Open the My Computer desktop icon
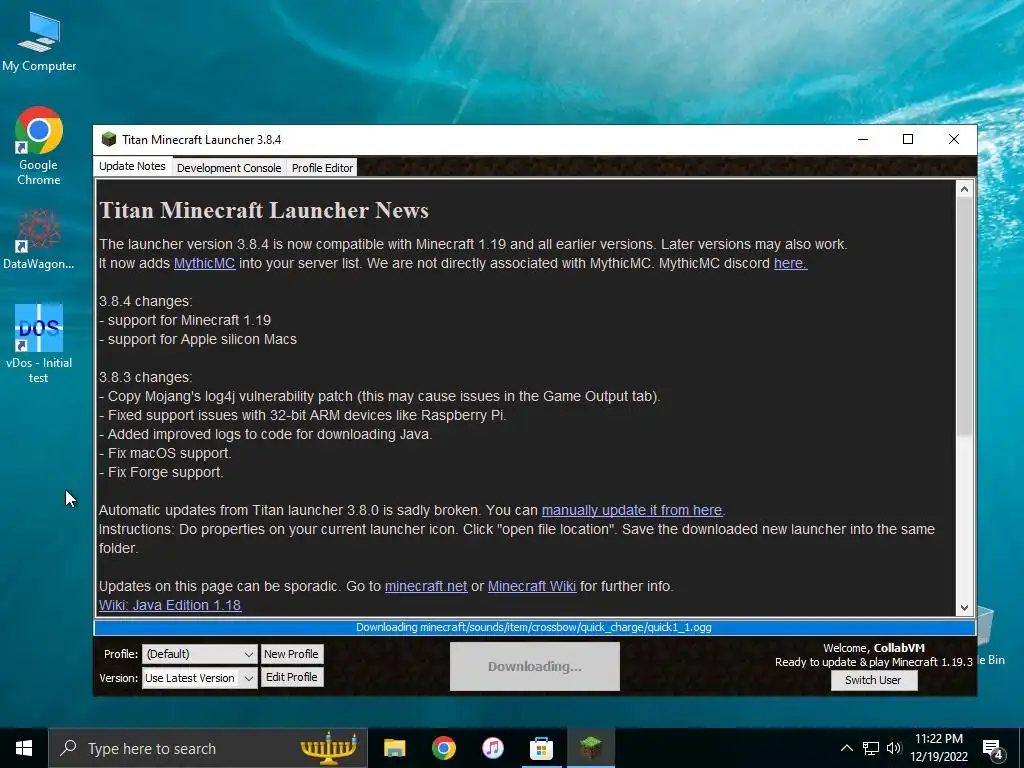The image size is (1024, 768). (39, 42)
